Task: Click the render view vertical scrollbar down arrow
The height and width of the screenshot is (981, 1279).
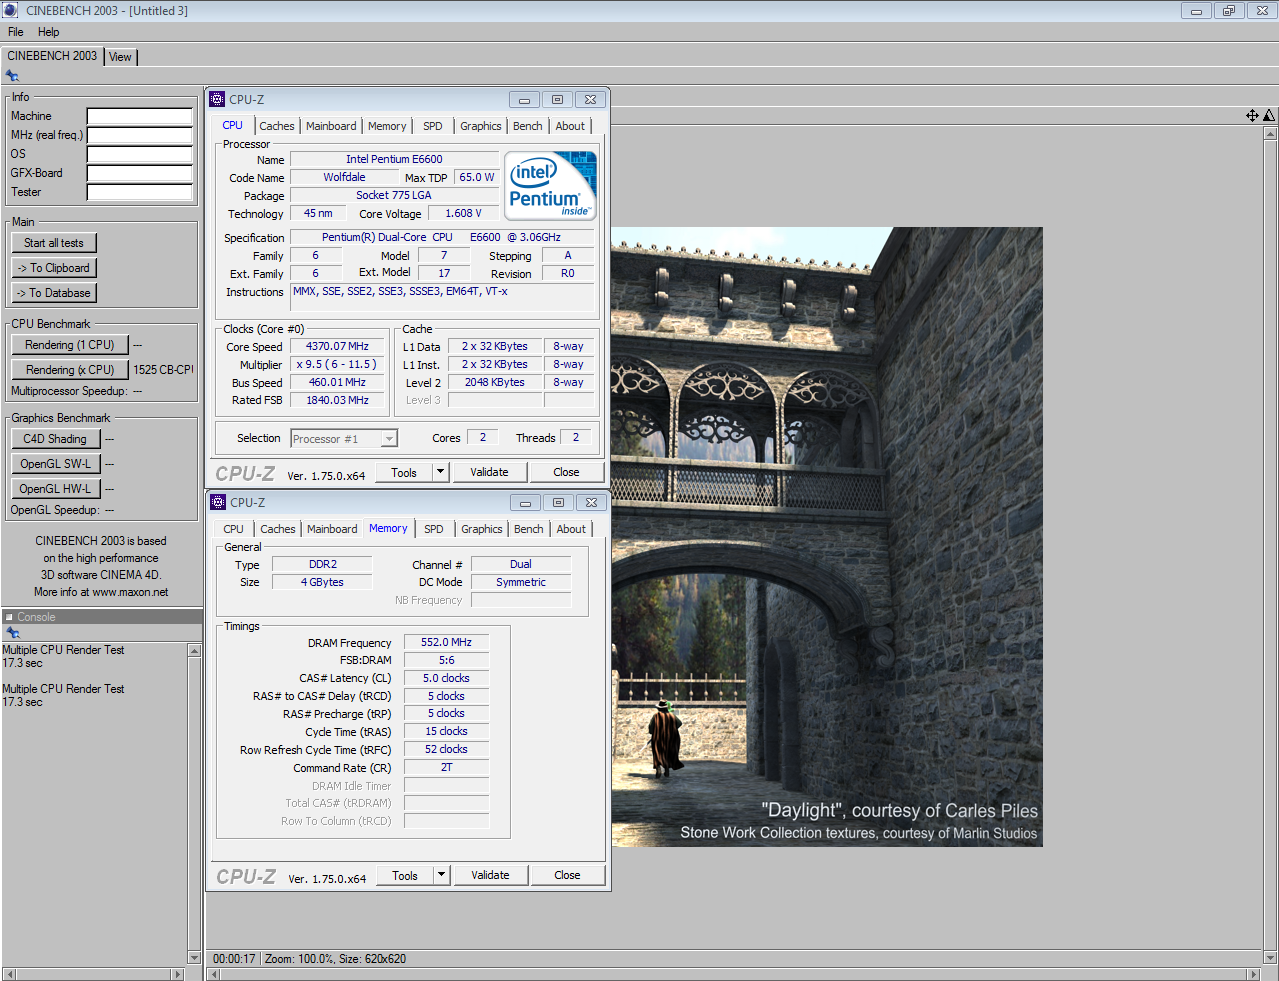Action: pos(1270,958)
